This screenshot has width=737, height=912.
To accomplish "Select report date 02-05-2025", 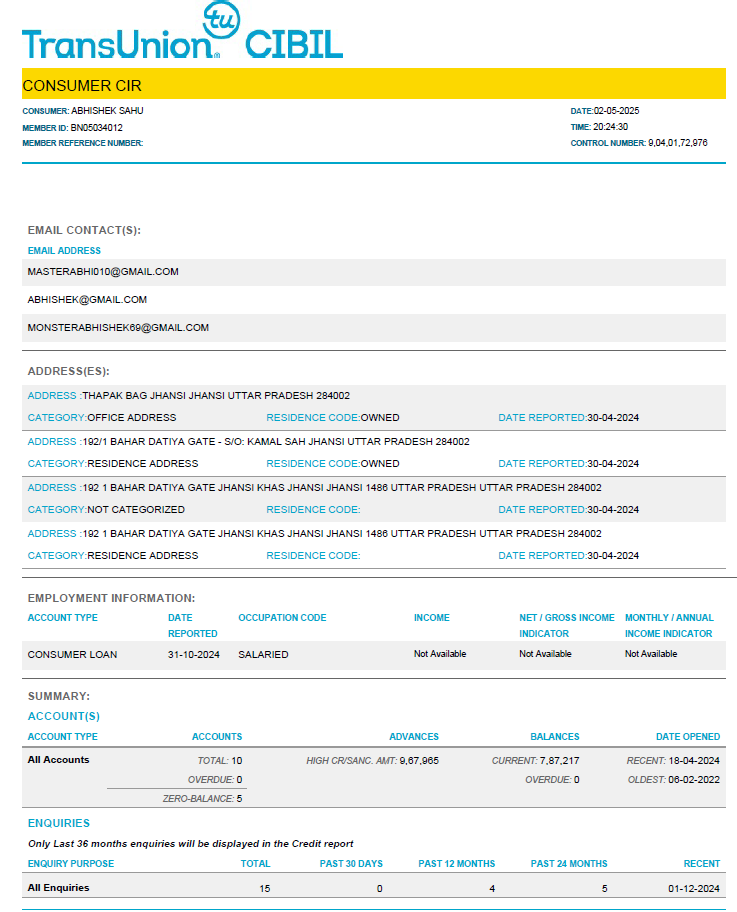I will [x=616, y=111].
